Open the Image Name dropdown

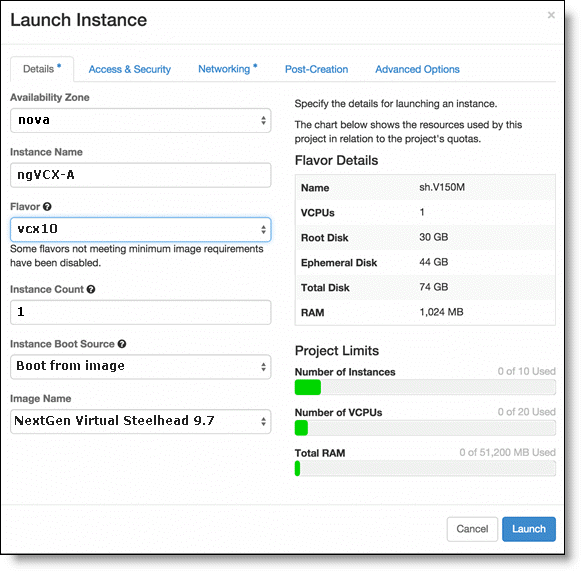click(x=140, y=422)
